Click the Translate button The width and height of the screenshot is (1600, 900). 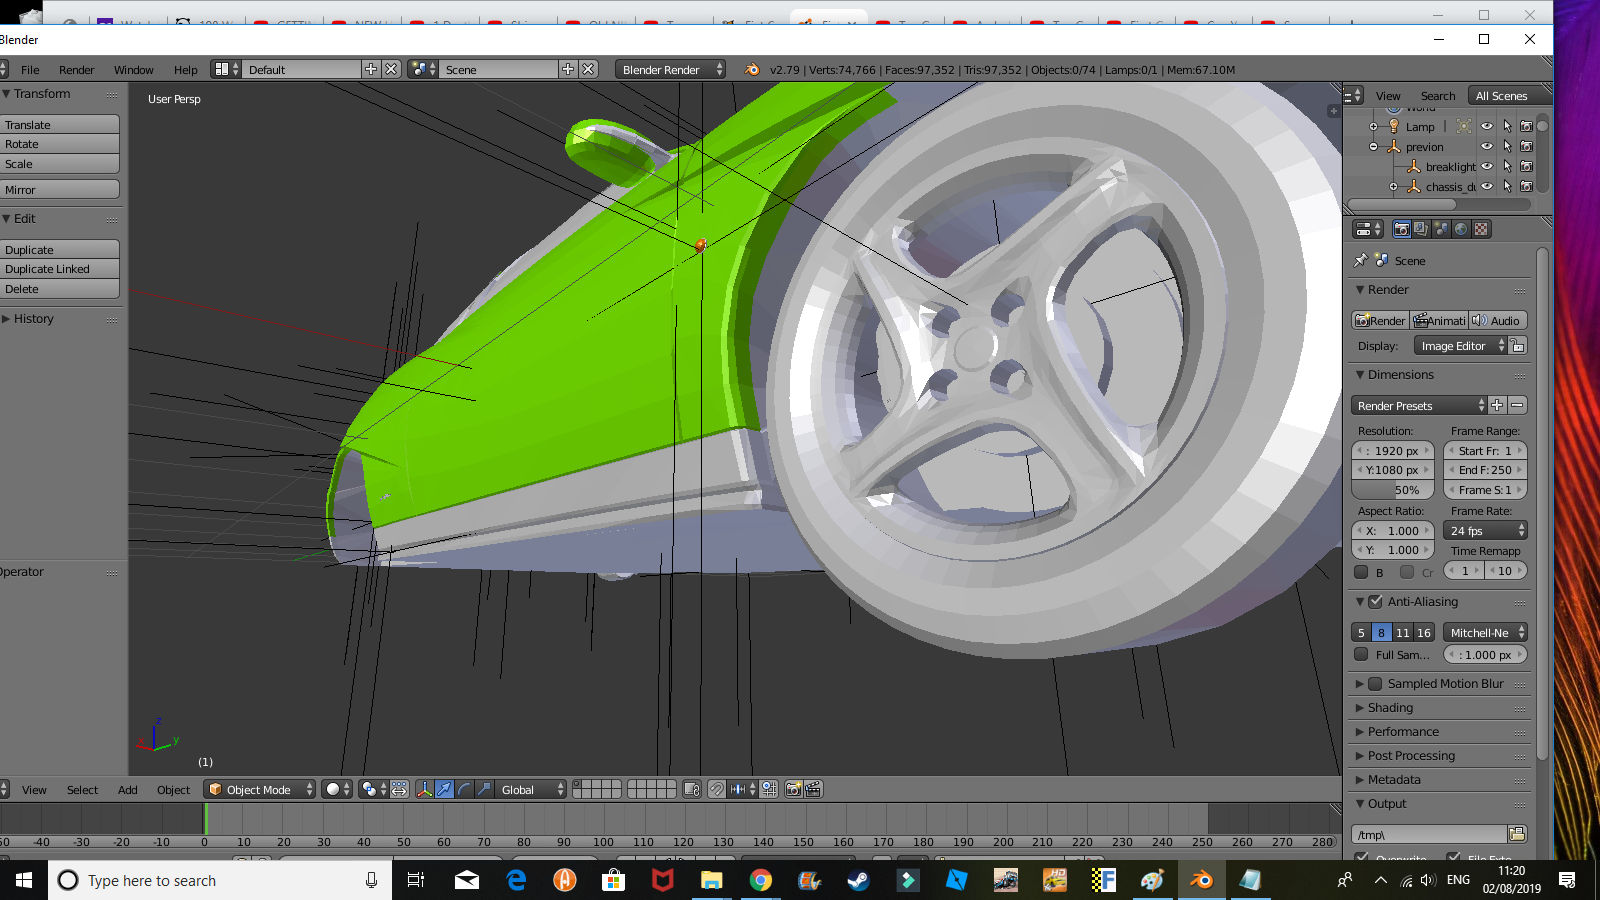[x=60, y=124]
